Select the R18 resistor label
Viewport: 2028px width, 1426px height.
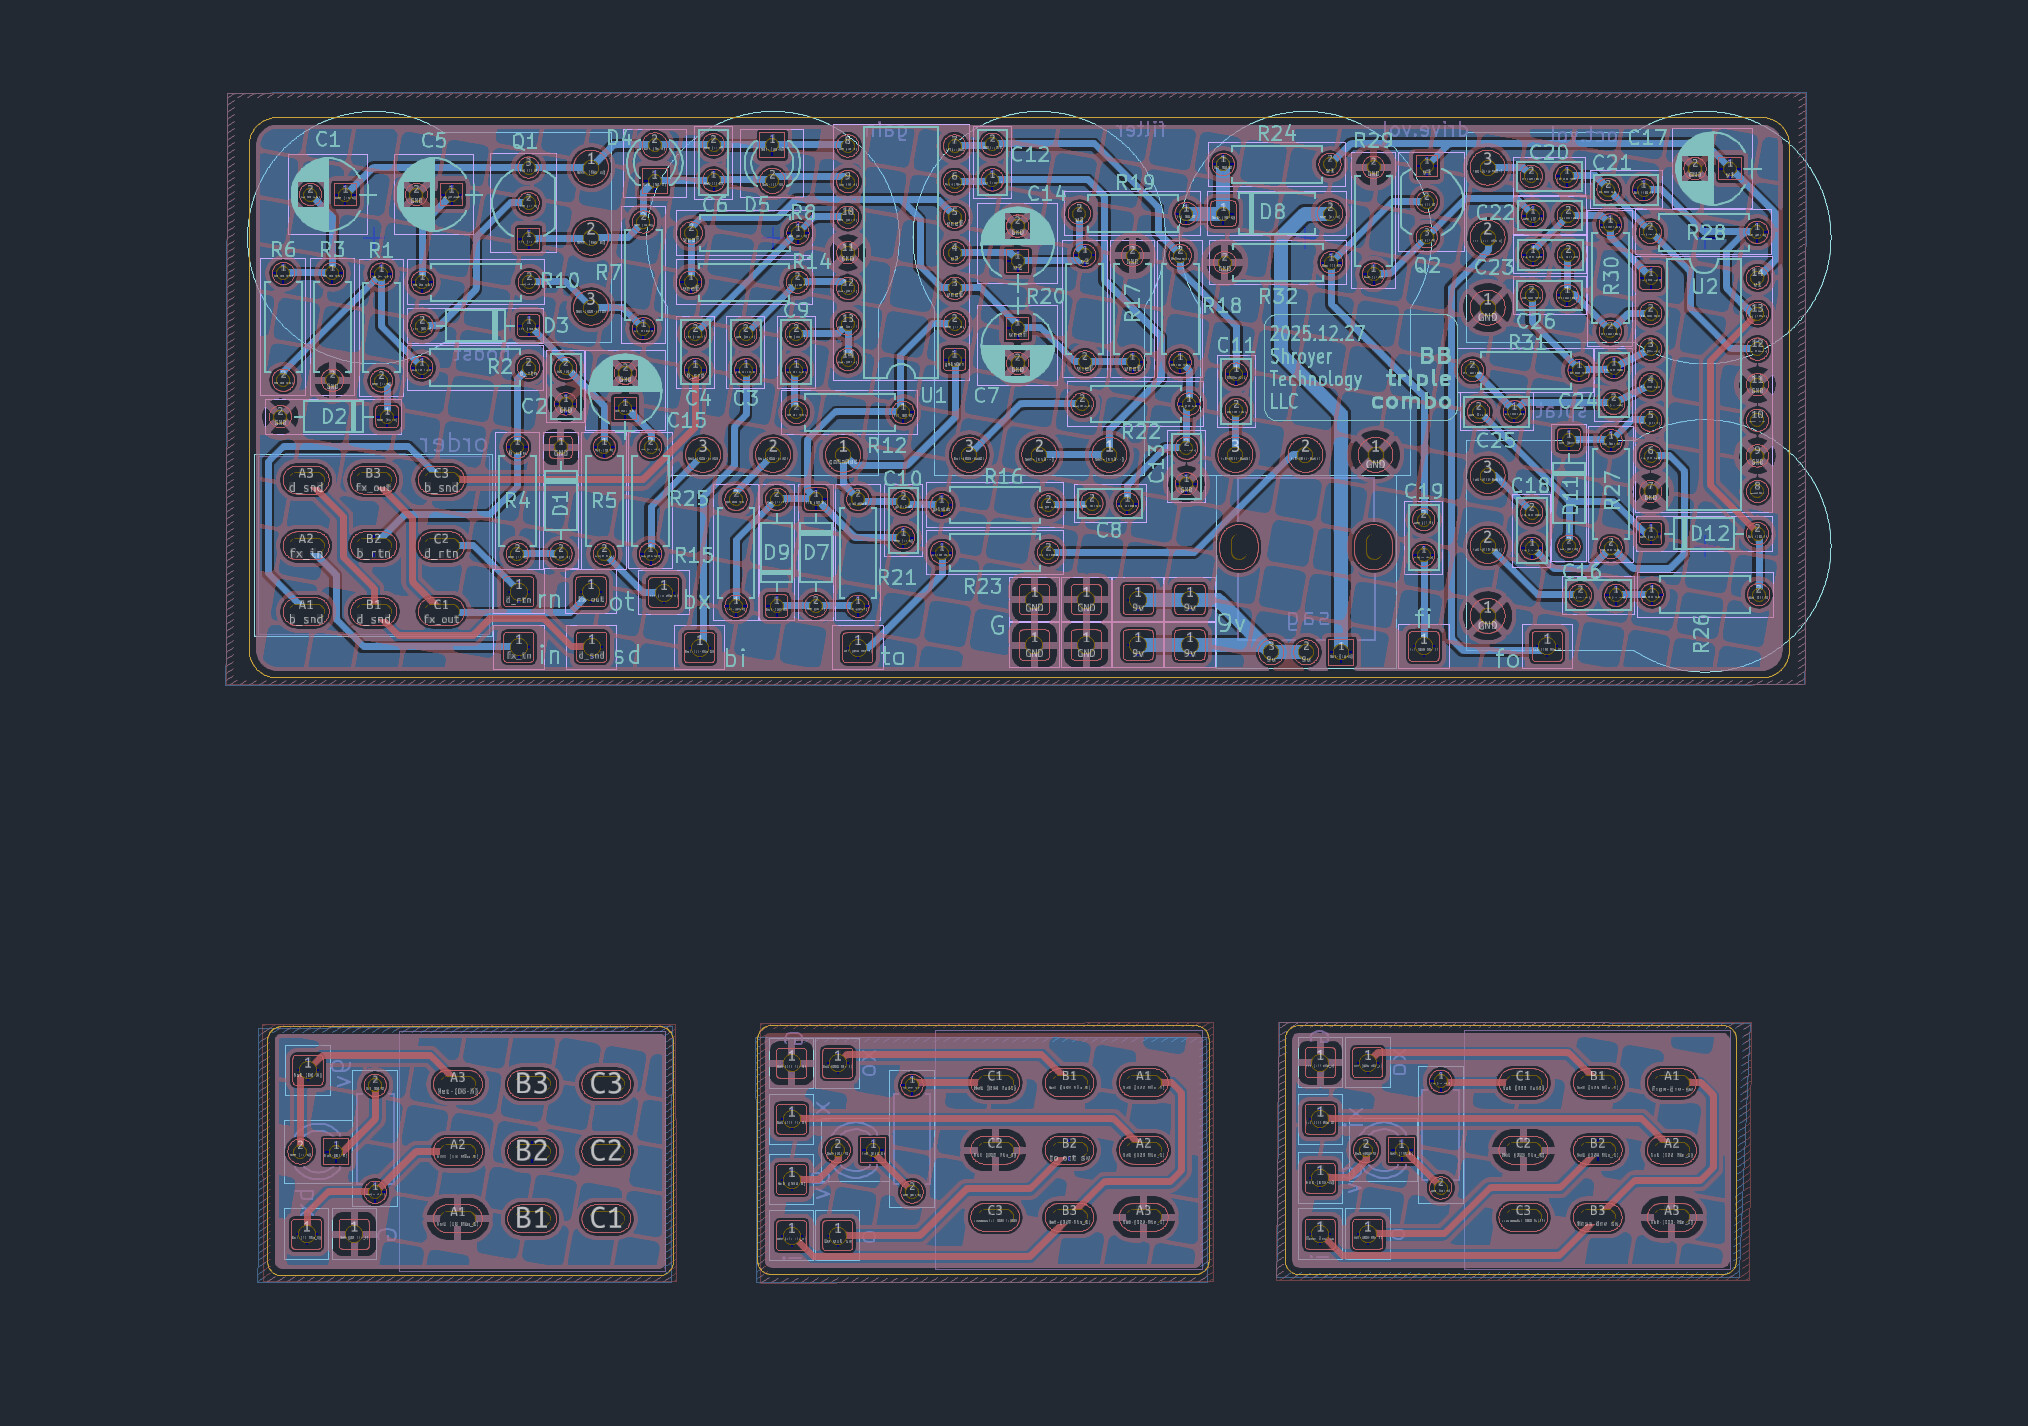coord(1221,306)
